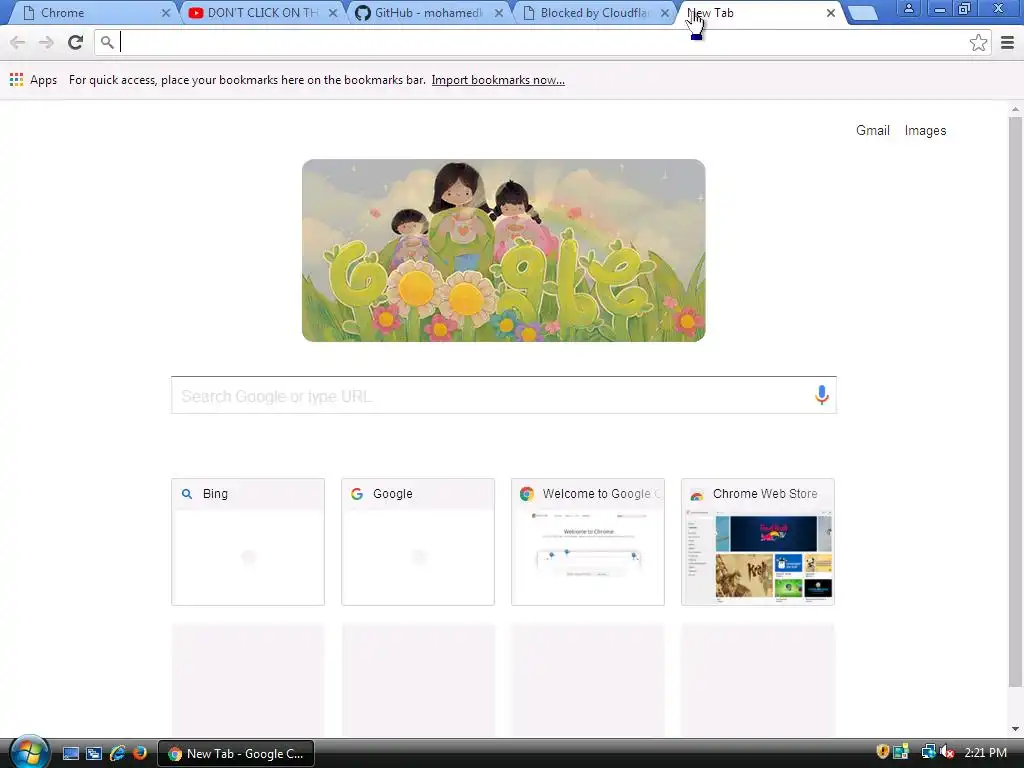
Task: Click the security shield tray icon
Action: click(882, 753)
